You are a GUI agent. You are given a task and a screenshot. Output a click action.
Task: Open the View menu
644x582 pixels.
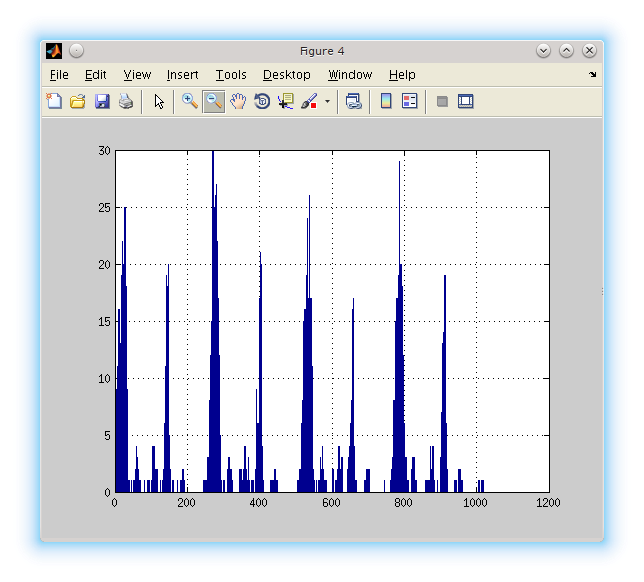(x=137, y=75)
